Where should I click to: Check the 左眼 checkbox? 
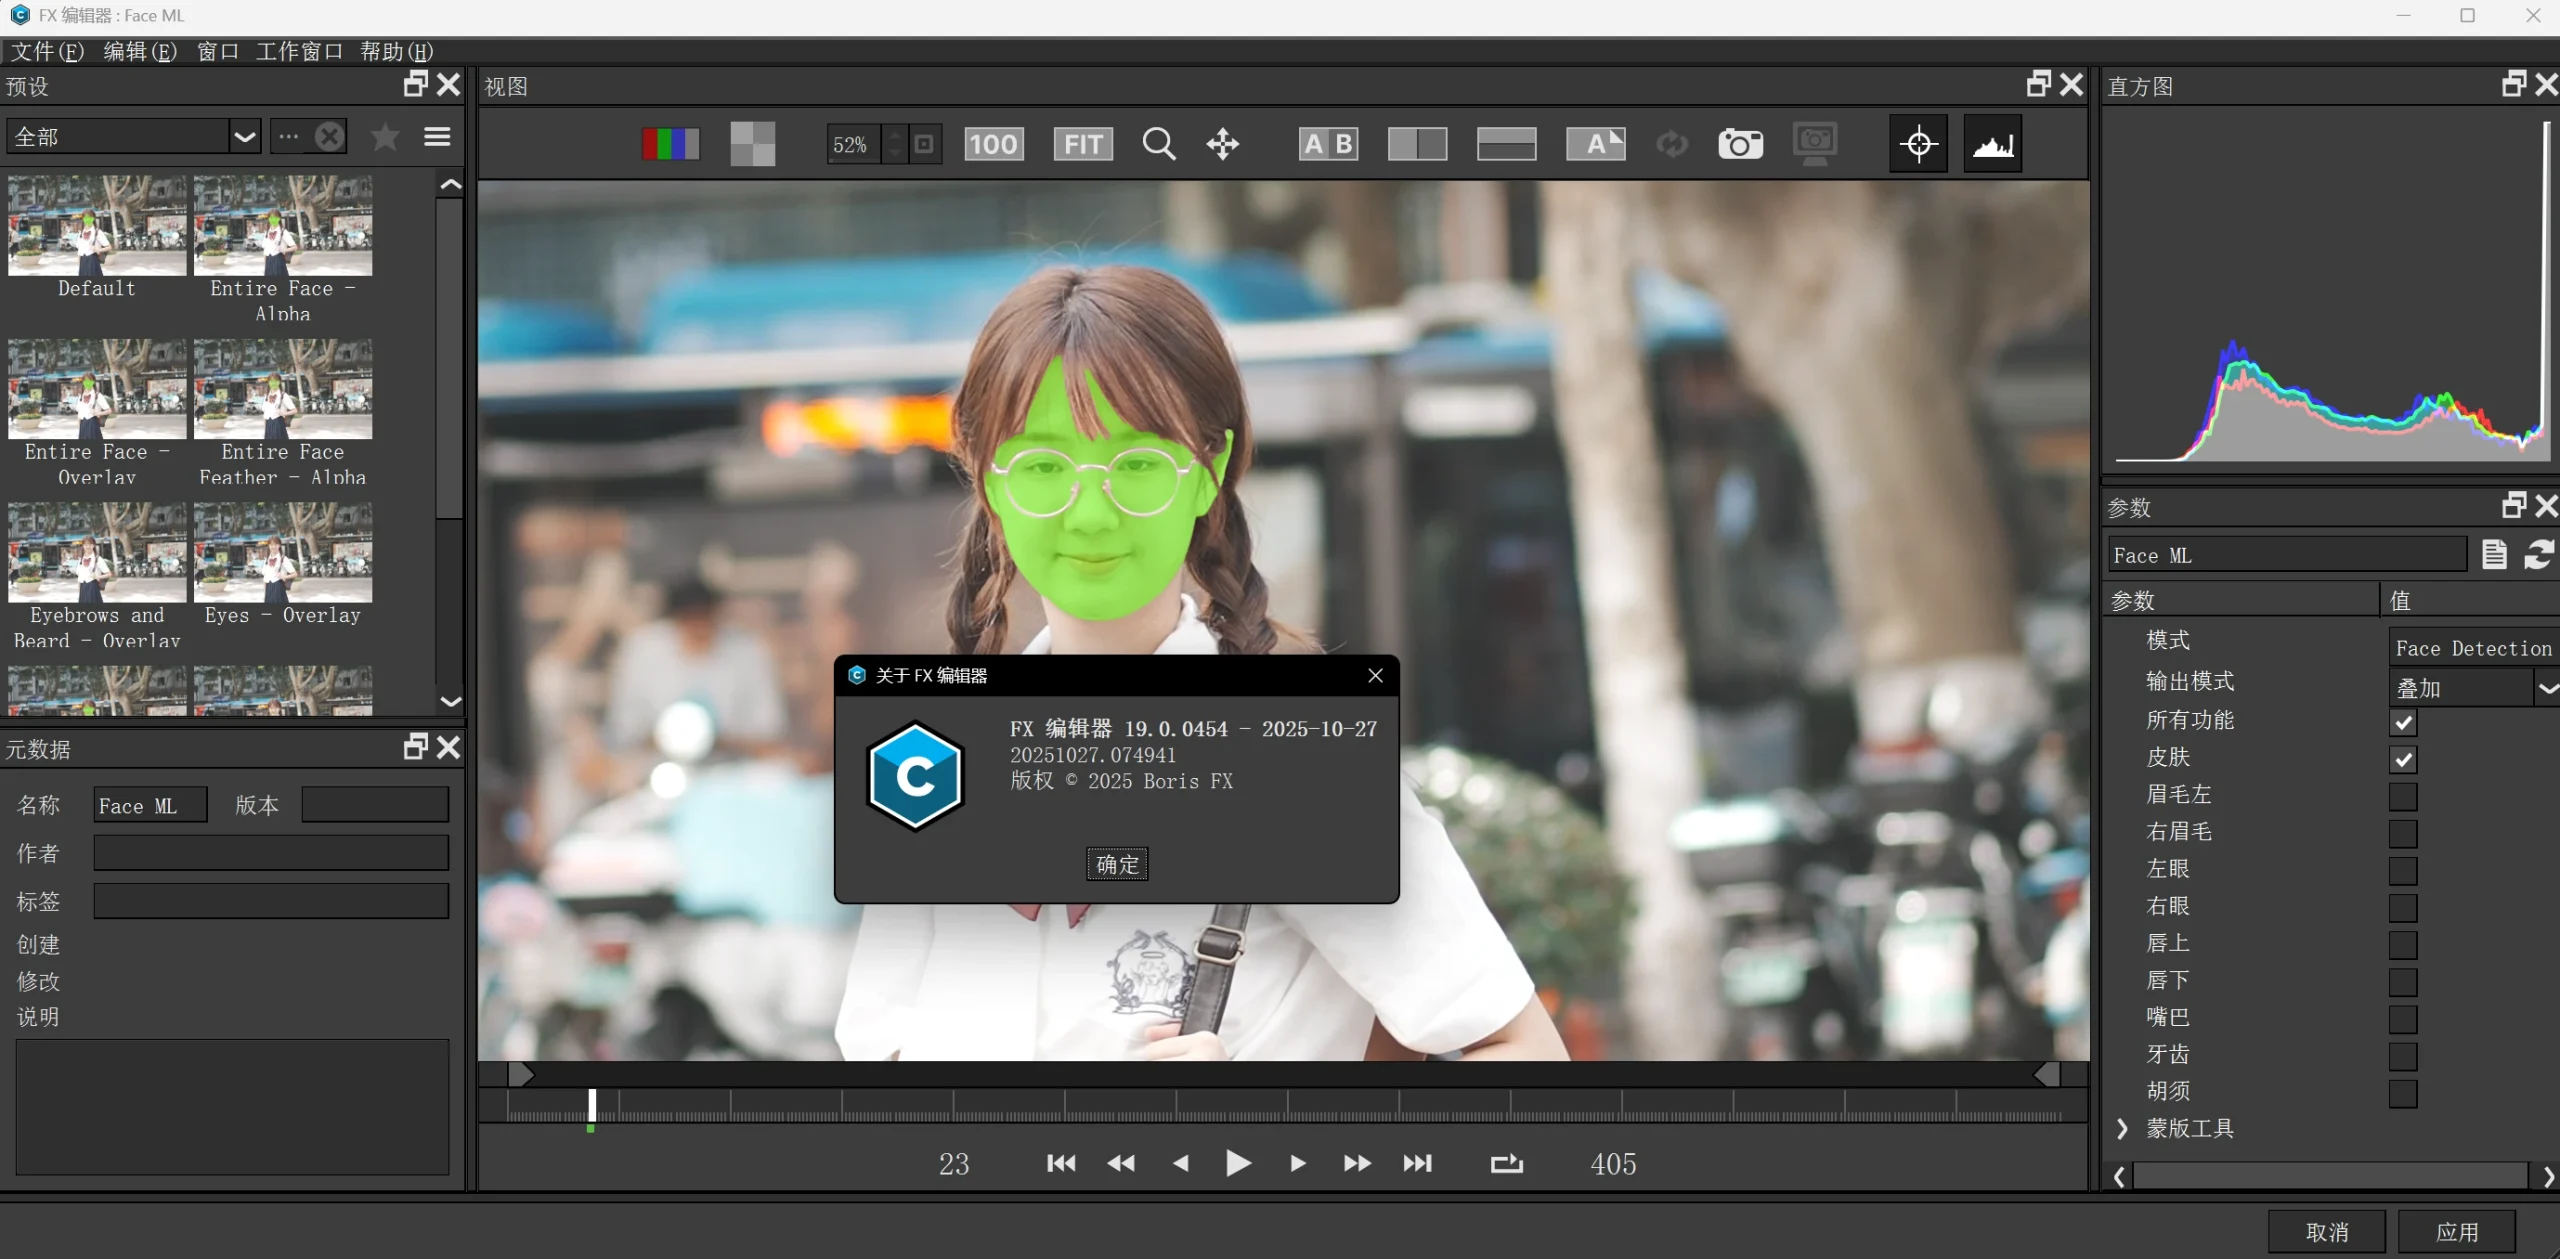tap(2404, 871)
